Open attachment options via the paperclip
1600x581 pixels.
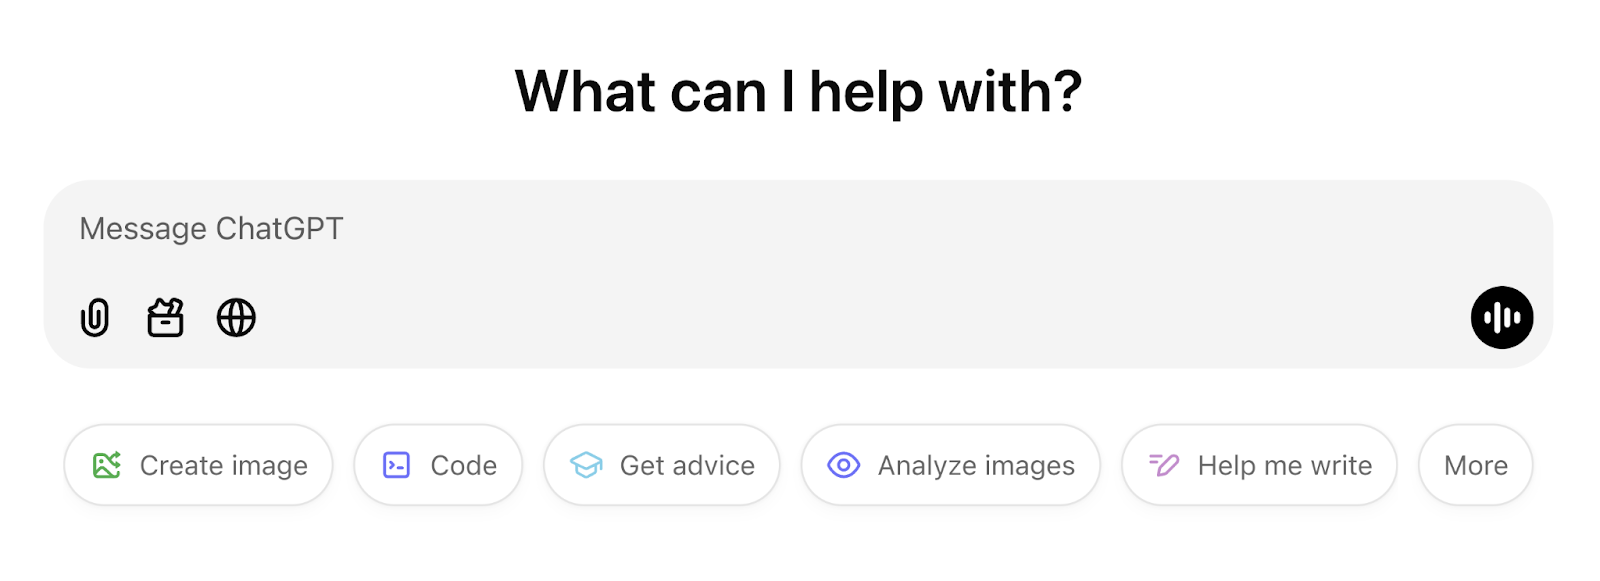click(95, 318)
